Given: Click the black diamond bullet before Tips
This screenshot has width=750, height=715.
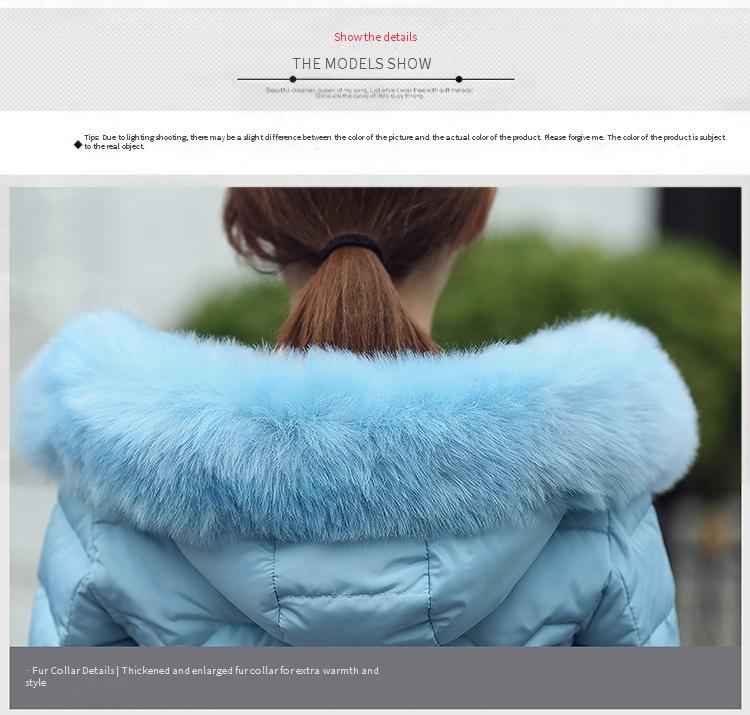Looking at the screenshot, I should click(x=78, y=145).
